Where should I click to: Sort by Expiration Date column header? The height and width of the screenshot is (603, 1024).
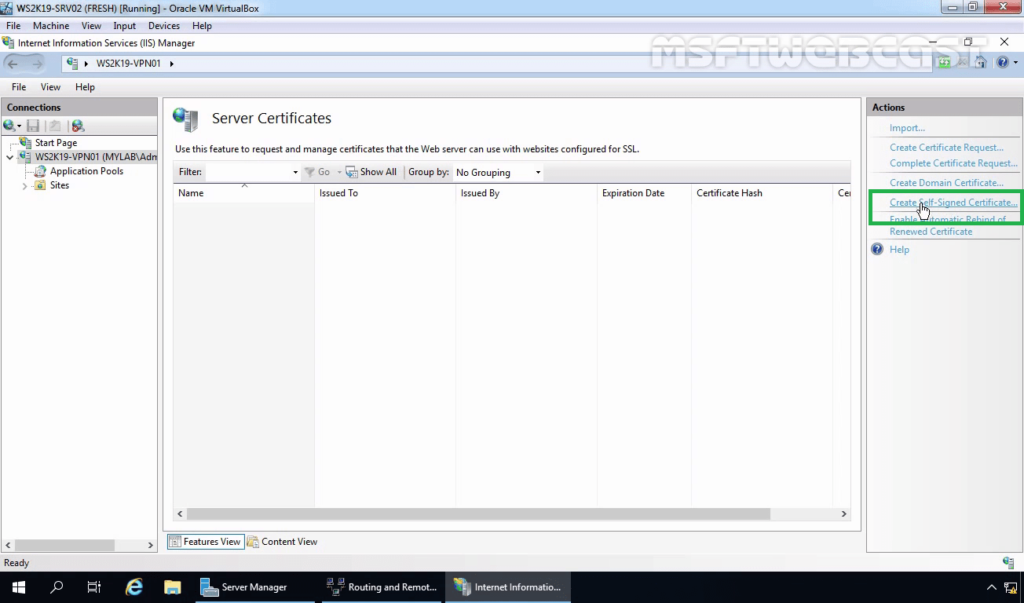pyautogui.click(x=644, y=193)
